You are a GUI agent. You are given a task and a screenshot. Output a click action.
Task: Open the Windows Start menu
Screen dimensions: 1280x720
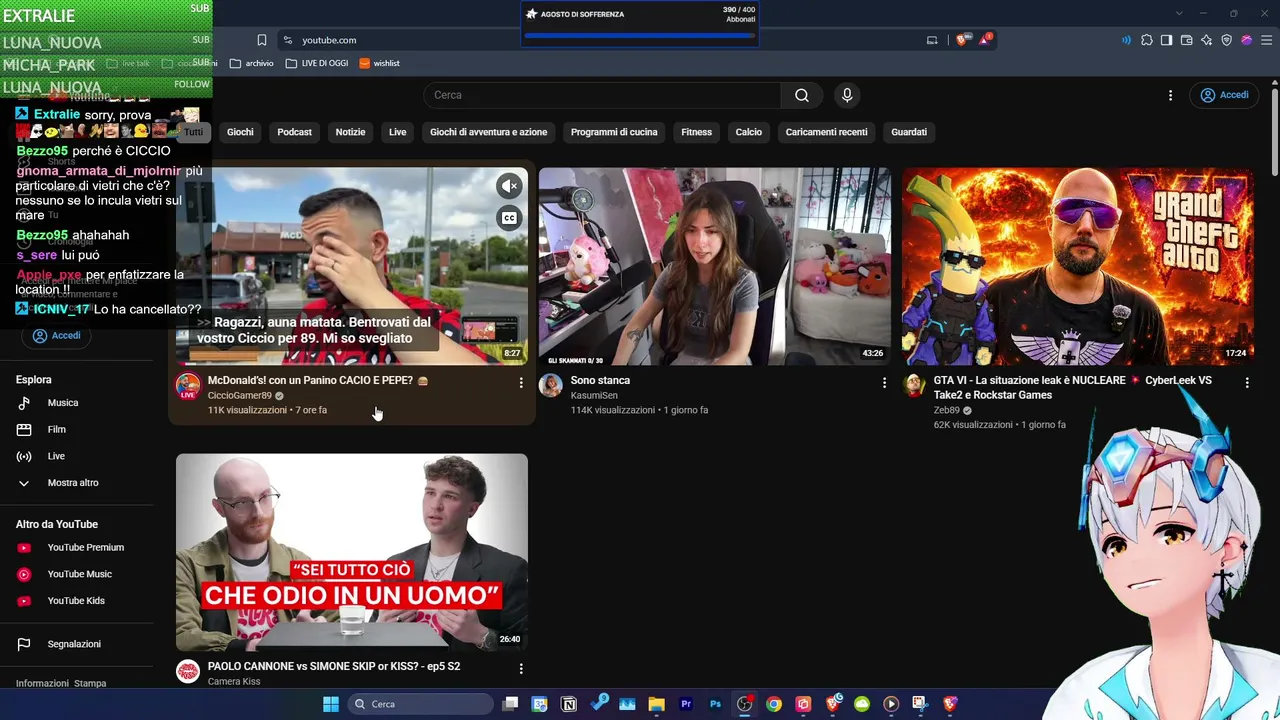(x=331, y=704)
